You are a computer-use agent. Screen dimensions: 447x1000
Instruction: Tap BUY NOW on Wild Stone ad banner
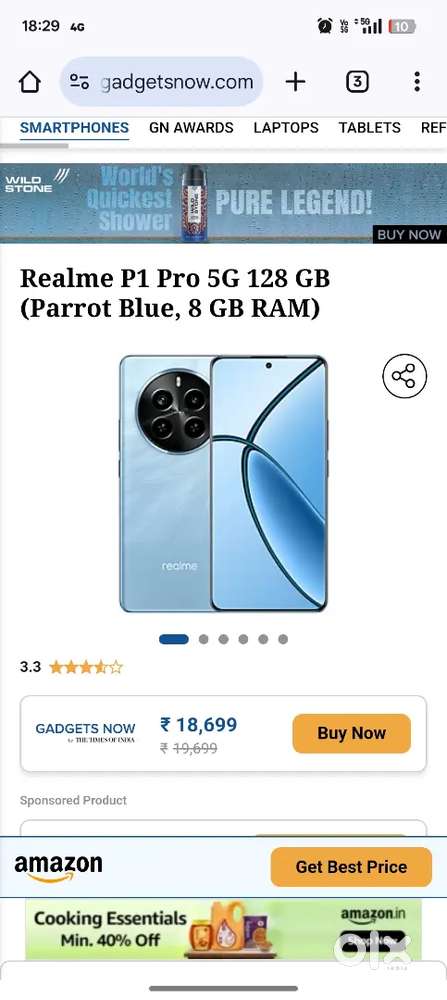[x=409, y=235]
